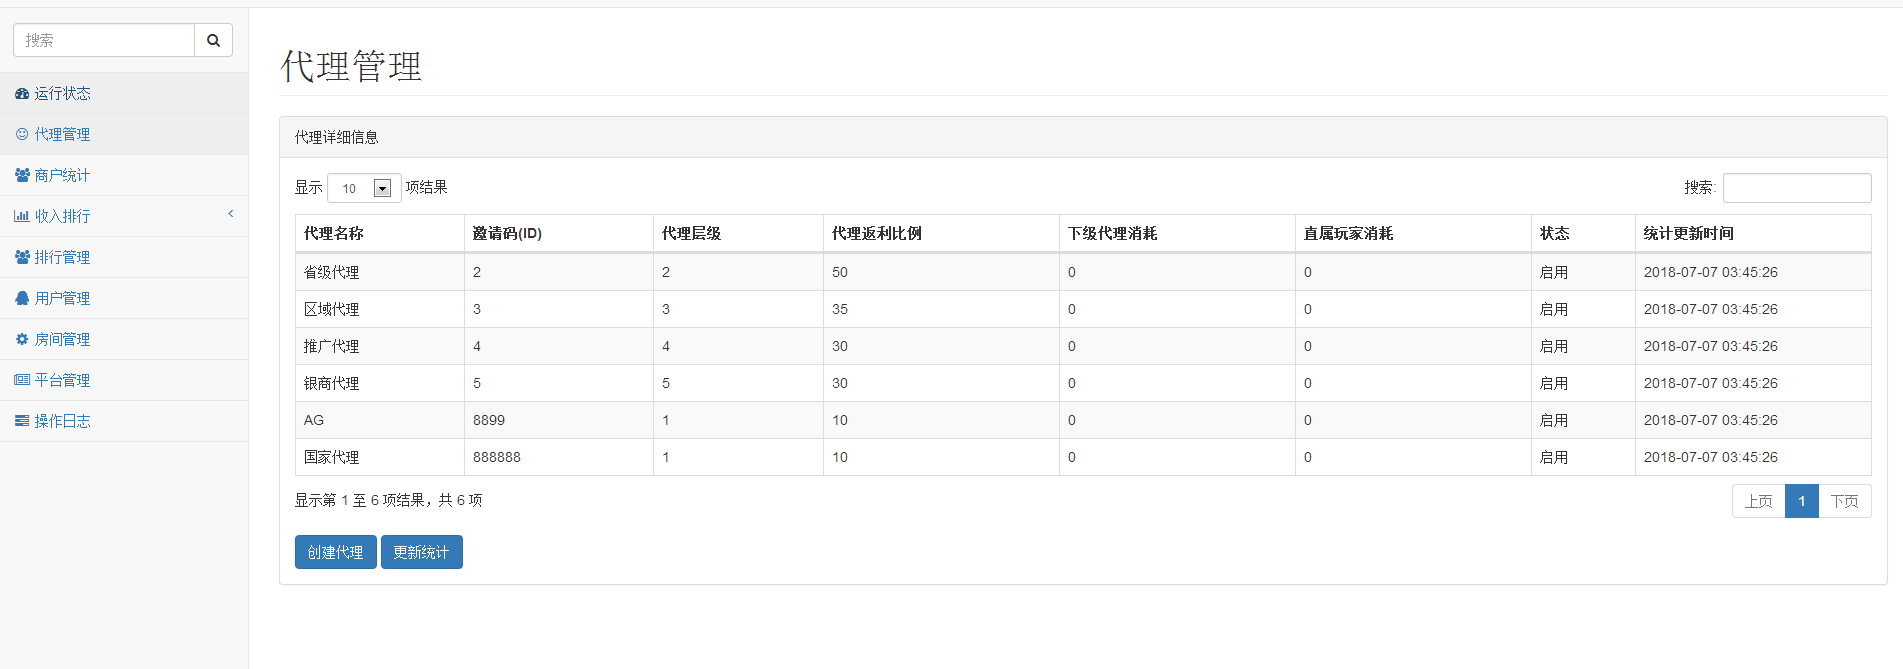
Task: Click the icon beside 操作日志
Action: click(x=22, y=421)
